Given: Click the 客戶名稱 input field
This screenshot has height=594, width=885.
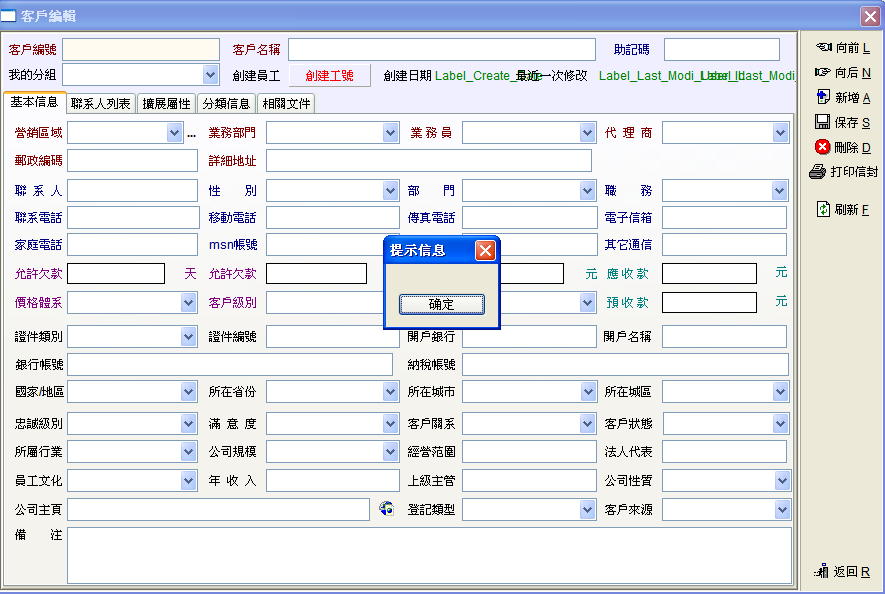Looking at the screenshot, I should (x=441, y=50).
